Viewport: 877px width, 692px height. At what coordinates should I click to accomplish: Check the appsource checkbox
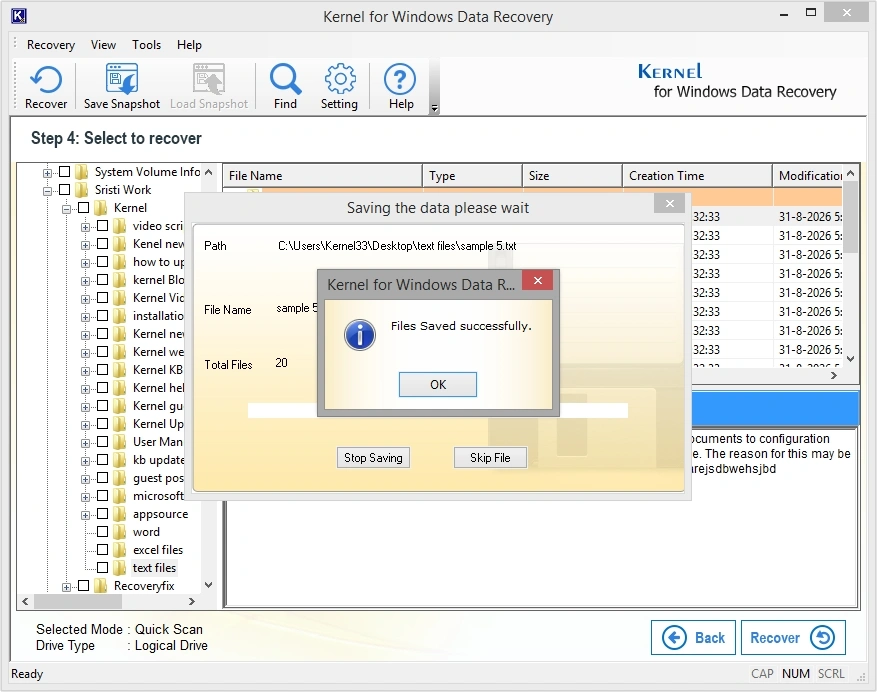coord(102,514)
